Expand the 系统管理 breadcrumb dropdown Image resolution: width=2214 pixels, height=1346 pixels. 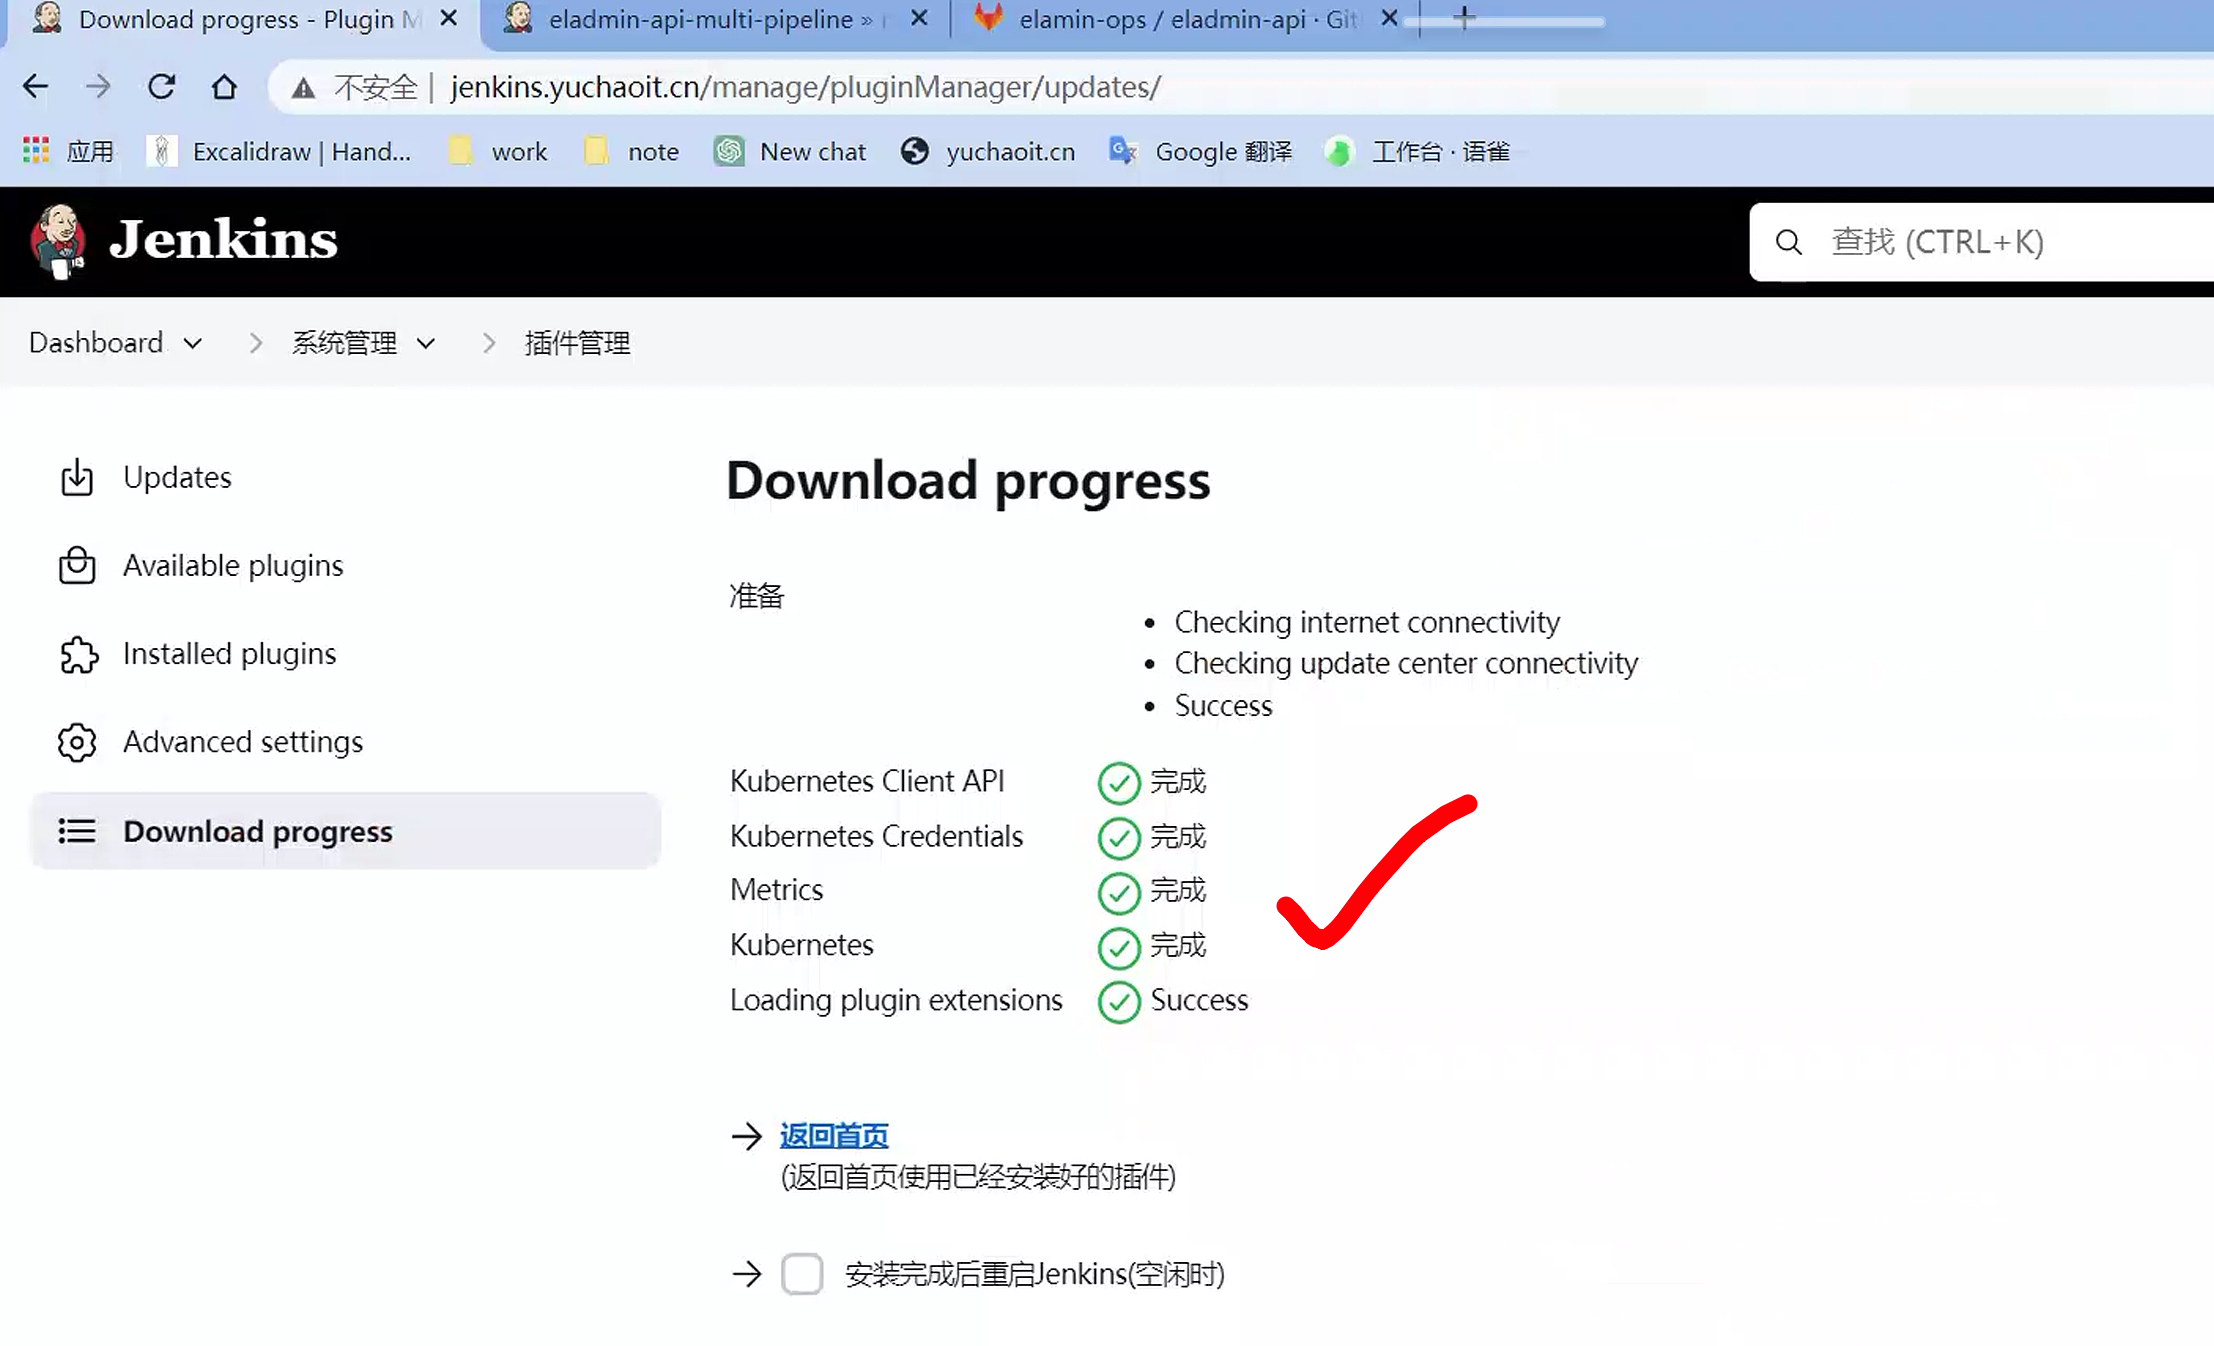pyautogui.click(x=426, y=344)
